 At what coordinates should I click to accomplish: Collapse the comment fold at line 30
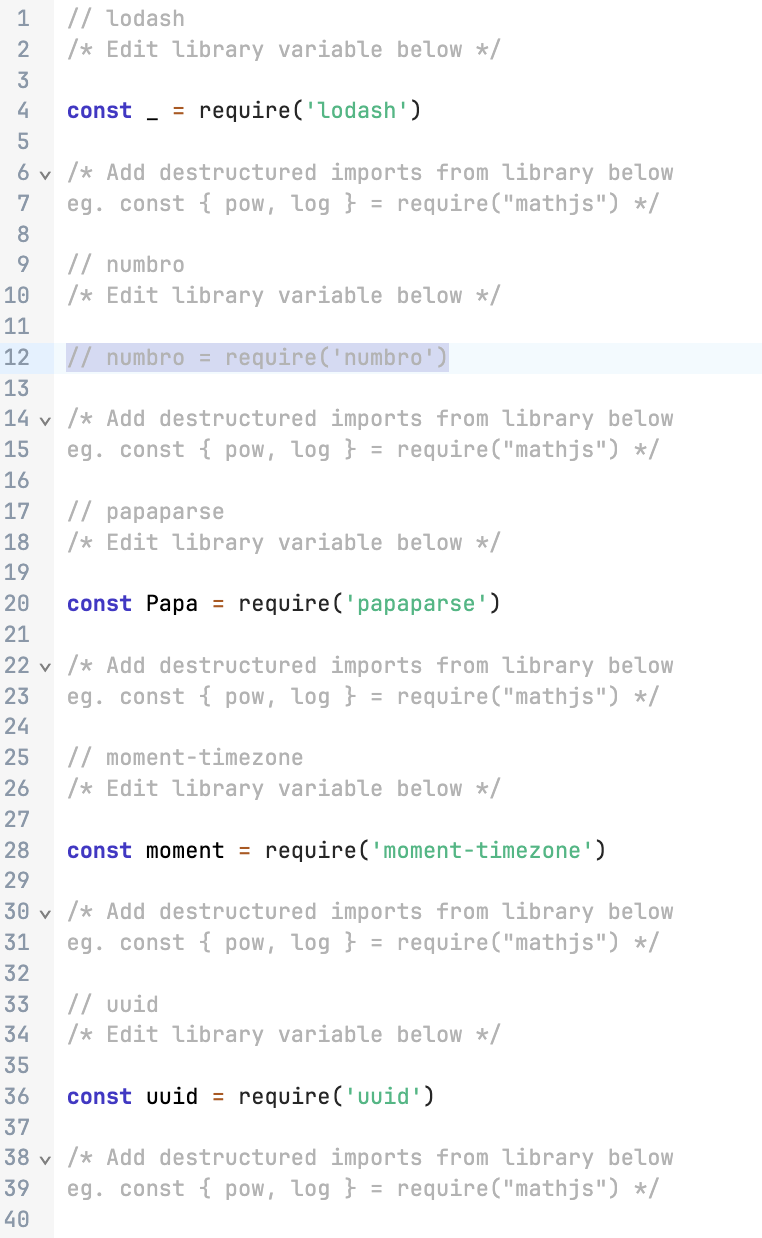(44, 913)
